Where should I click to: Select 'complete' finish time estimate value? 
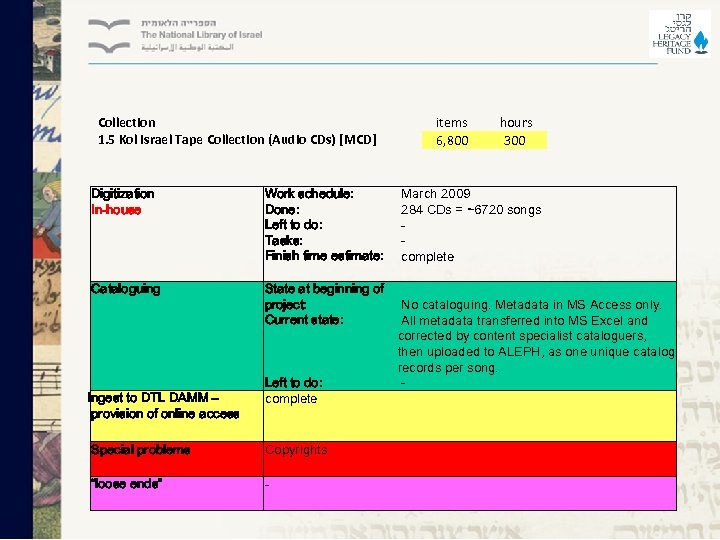tap(428, 257)
